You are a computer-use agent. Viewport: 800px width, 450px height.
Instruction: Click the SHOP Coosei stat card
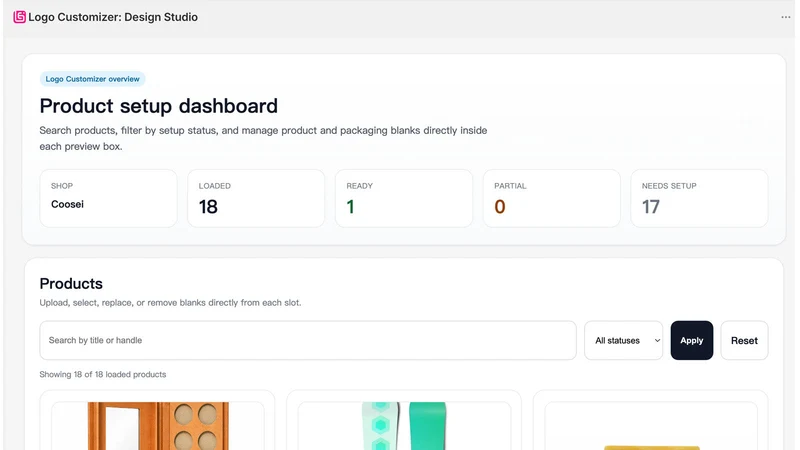(108, 198)
